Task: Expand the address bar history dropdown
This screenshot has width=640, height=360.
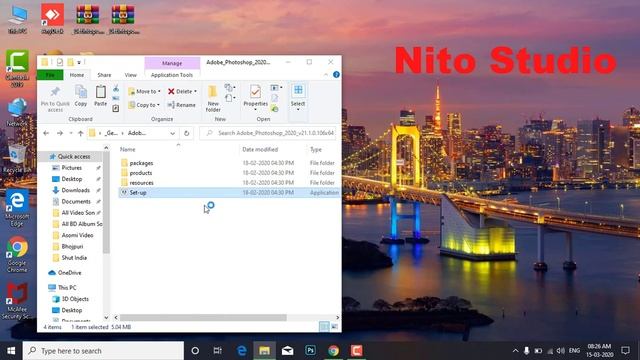Action: tap(173, 133)
